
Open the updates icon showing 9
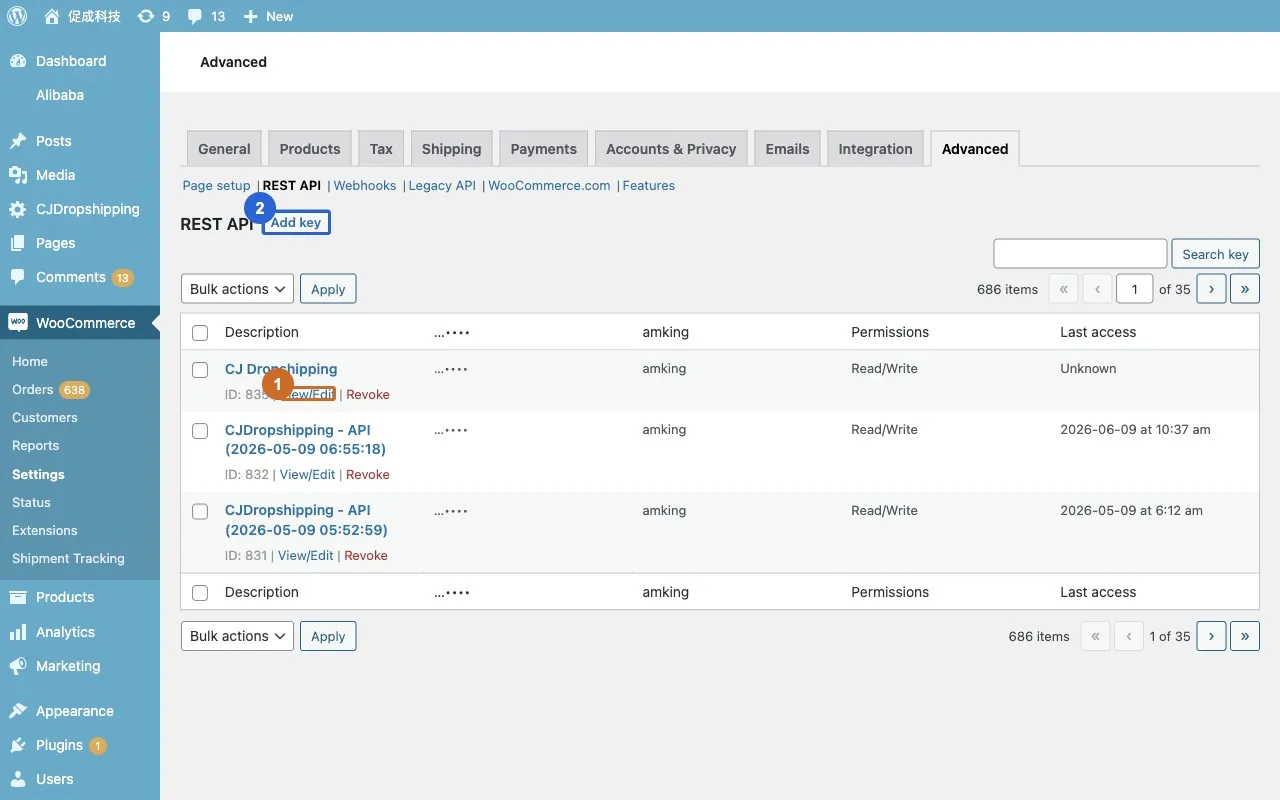pyautogui.click(x=146, y=16)
